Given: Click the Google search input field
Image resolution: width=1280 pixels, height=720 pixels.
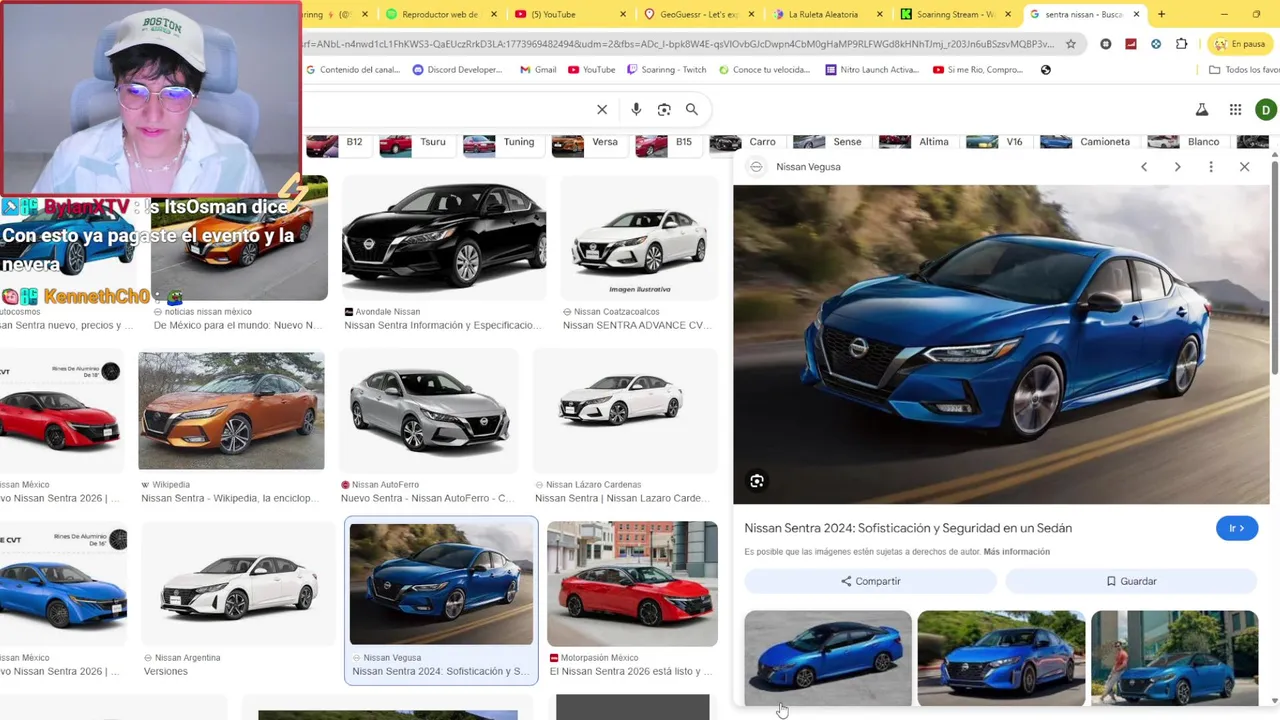Looking at the screenshot, I should [445, 110].
